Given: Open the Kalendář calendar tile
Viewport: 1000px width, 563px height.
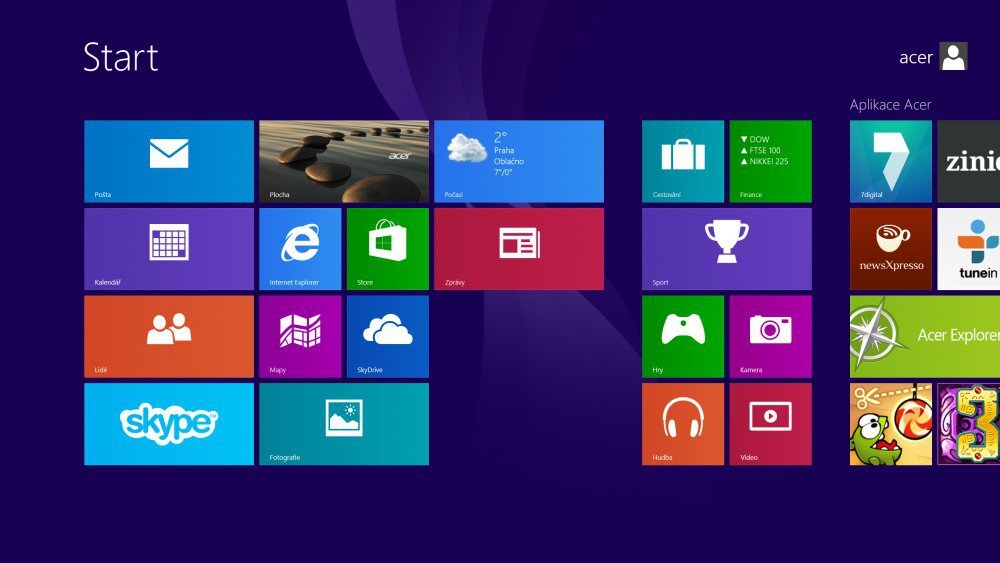Looking at the screenshot, I should tap(168, 248).
